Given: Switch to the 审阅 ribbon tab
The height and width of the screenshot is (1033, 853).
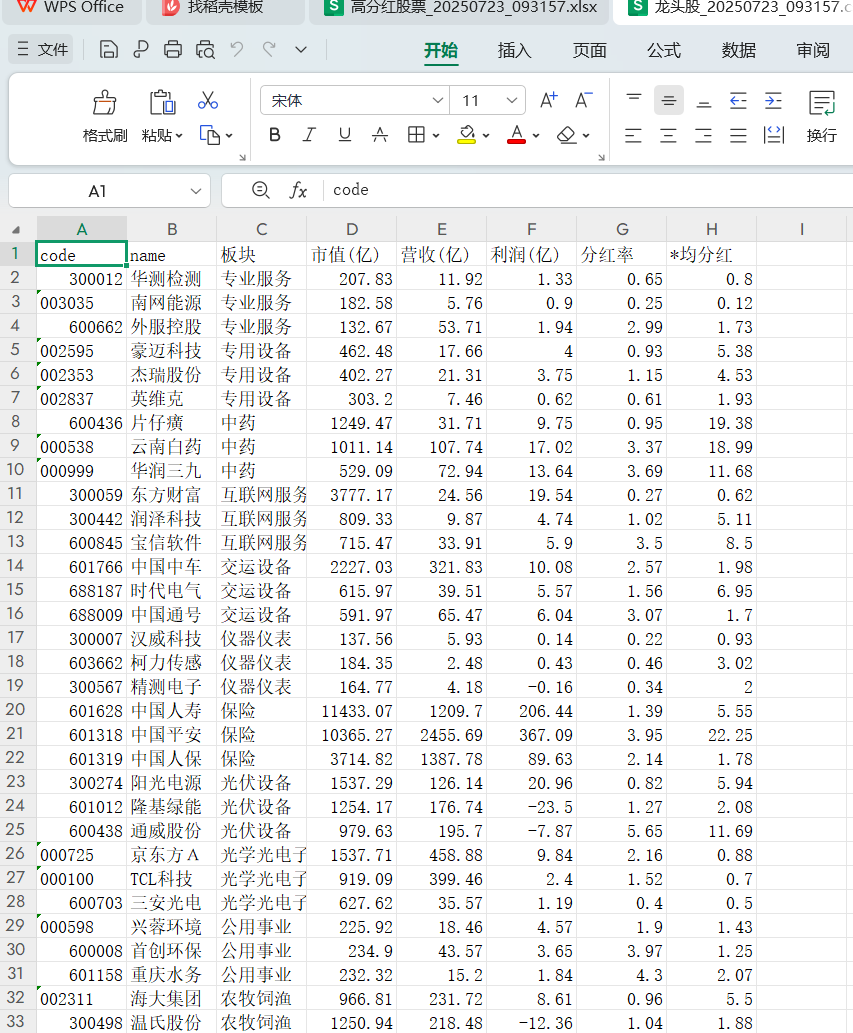Looking at the screenshot, I should 813,50.
